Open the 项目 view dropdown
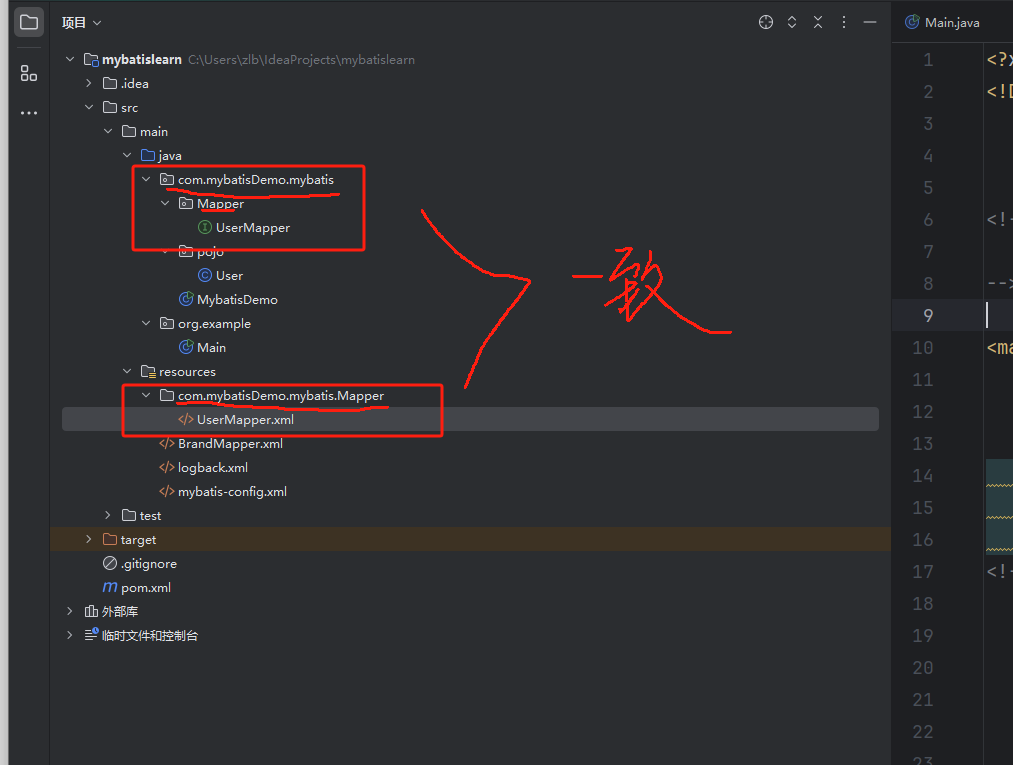This screenshot has width=1013, height=765. coord(81,23)
